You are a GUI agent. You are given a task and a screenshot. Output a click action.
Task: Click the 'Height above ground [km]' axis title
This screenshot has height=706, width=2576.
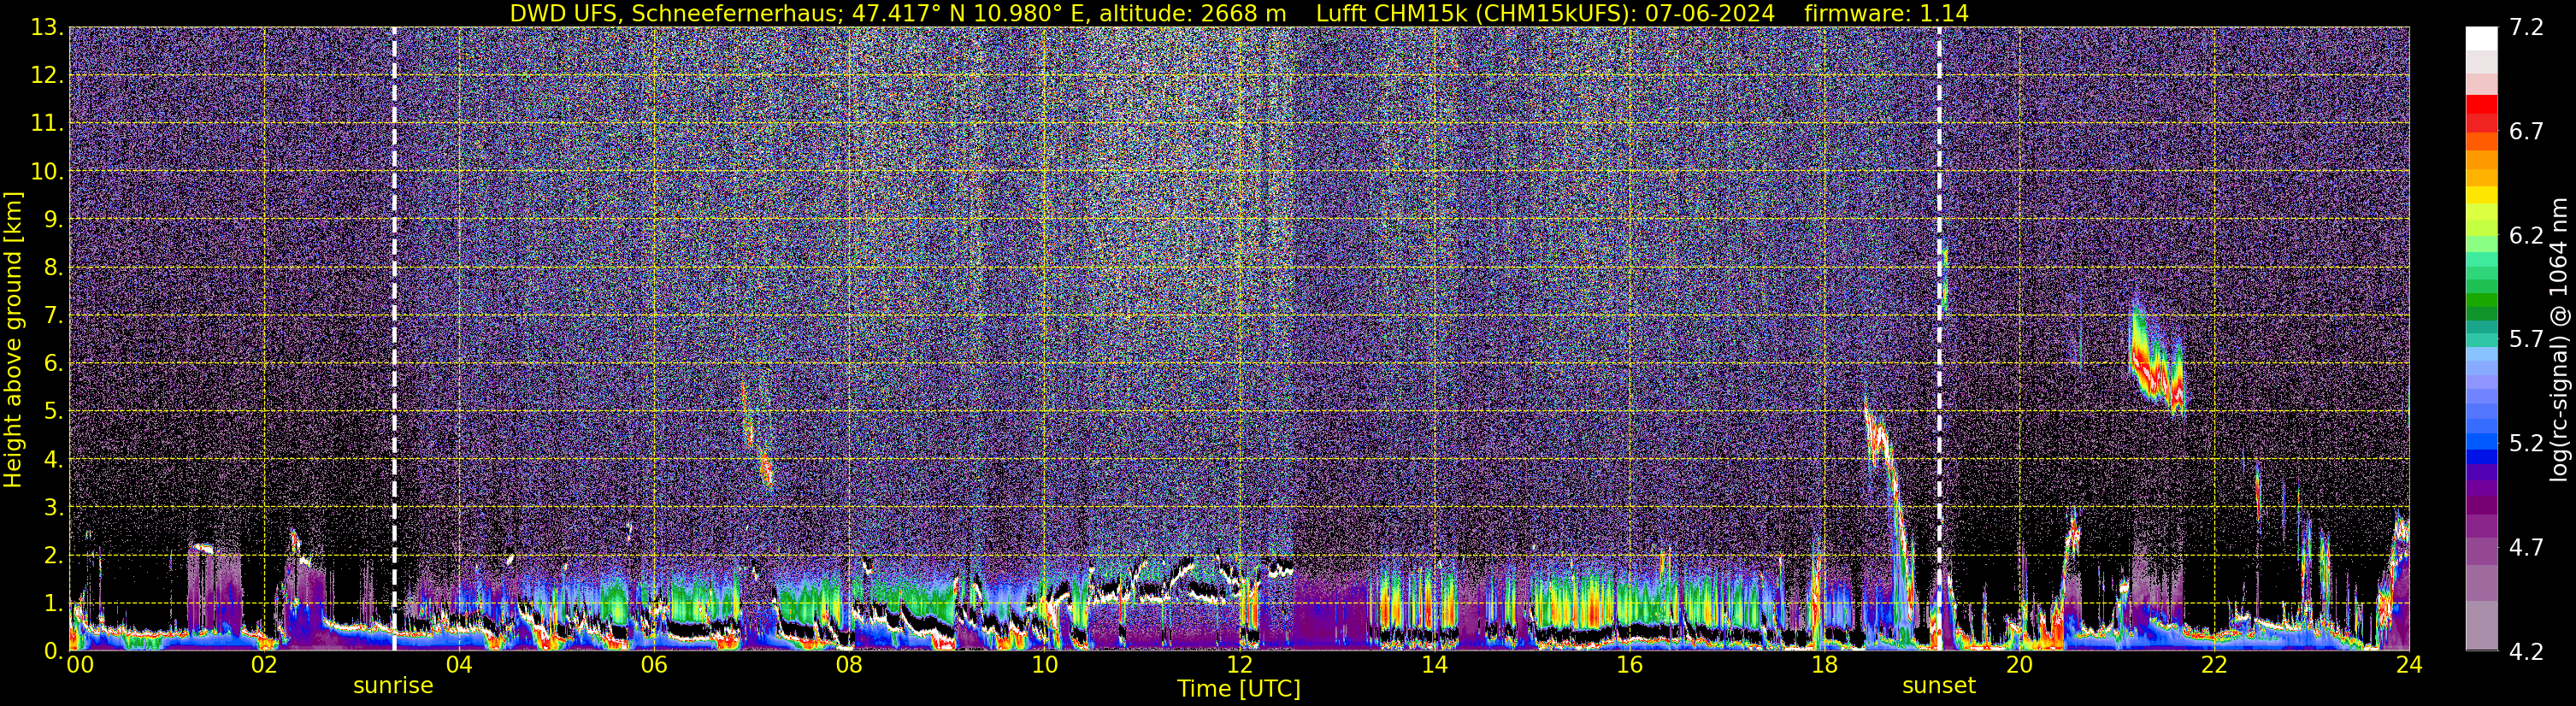click(13, 339)
